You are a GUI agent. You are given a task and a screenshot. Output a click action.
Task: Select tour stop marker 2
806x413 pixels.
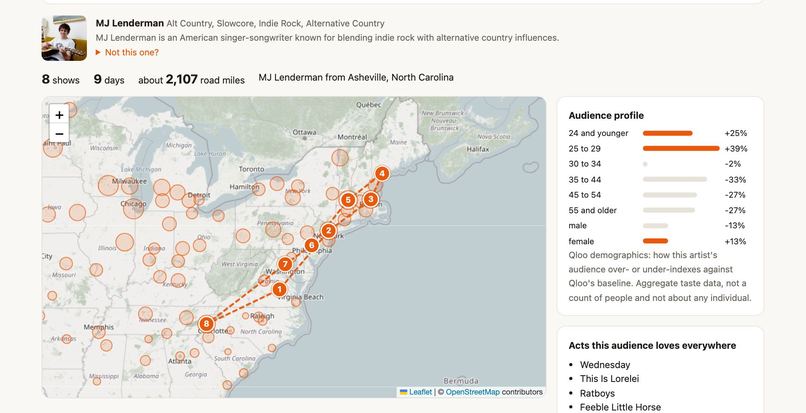coord(329,231)
